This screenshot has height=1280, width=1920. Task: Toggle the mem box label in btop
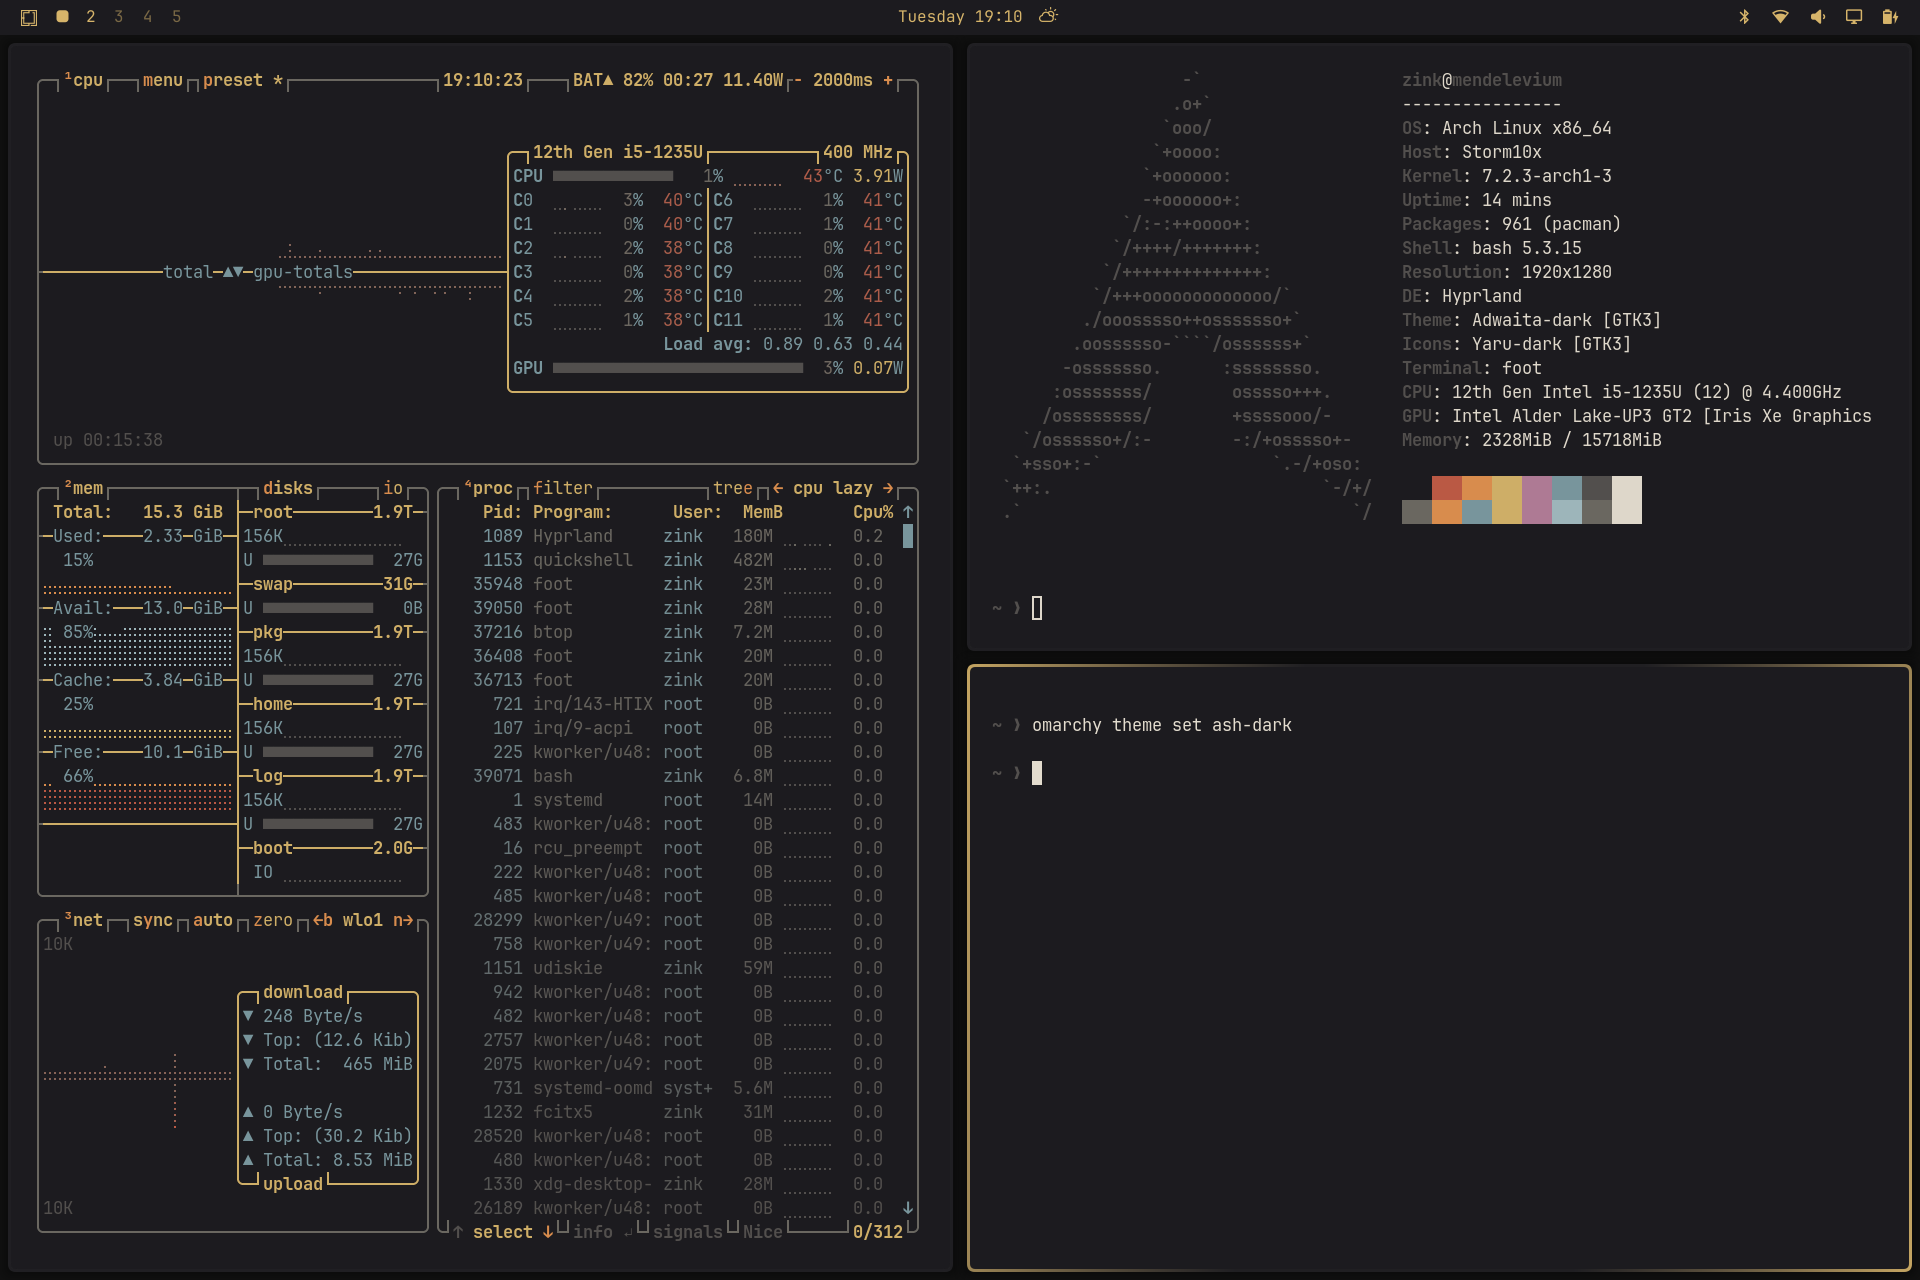point(85,488)
